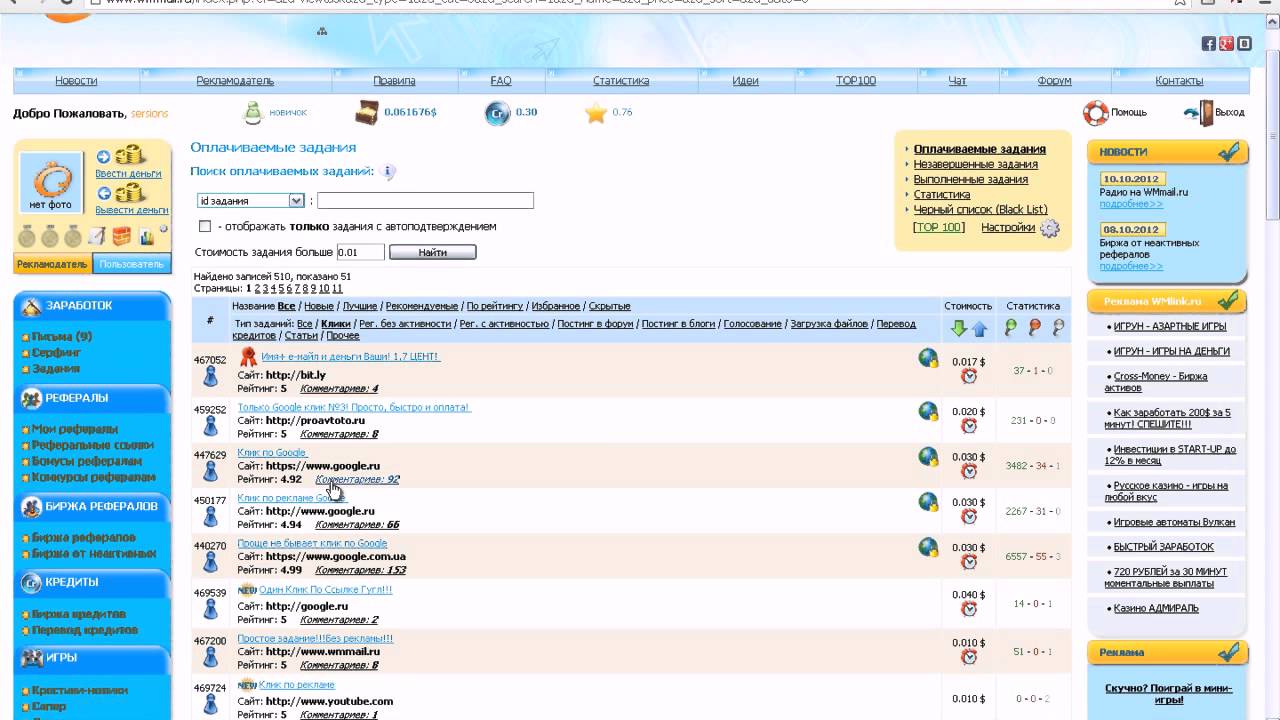Open TOP100 in the top menu
The image size is (1280, 720).
856,81
